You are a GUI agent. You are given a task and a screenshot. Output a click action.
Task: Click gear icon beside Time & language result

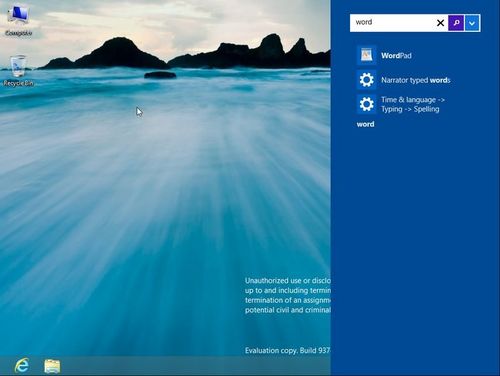tap(366, 104)
